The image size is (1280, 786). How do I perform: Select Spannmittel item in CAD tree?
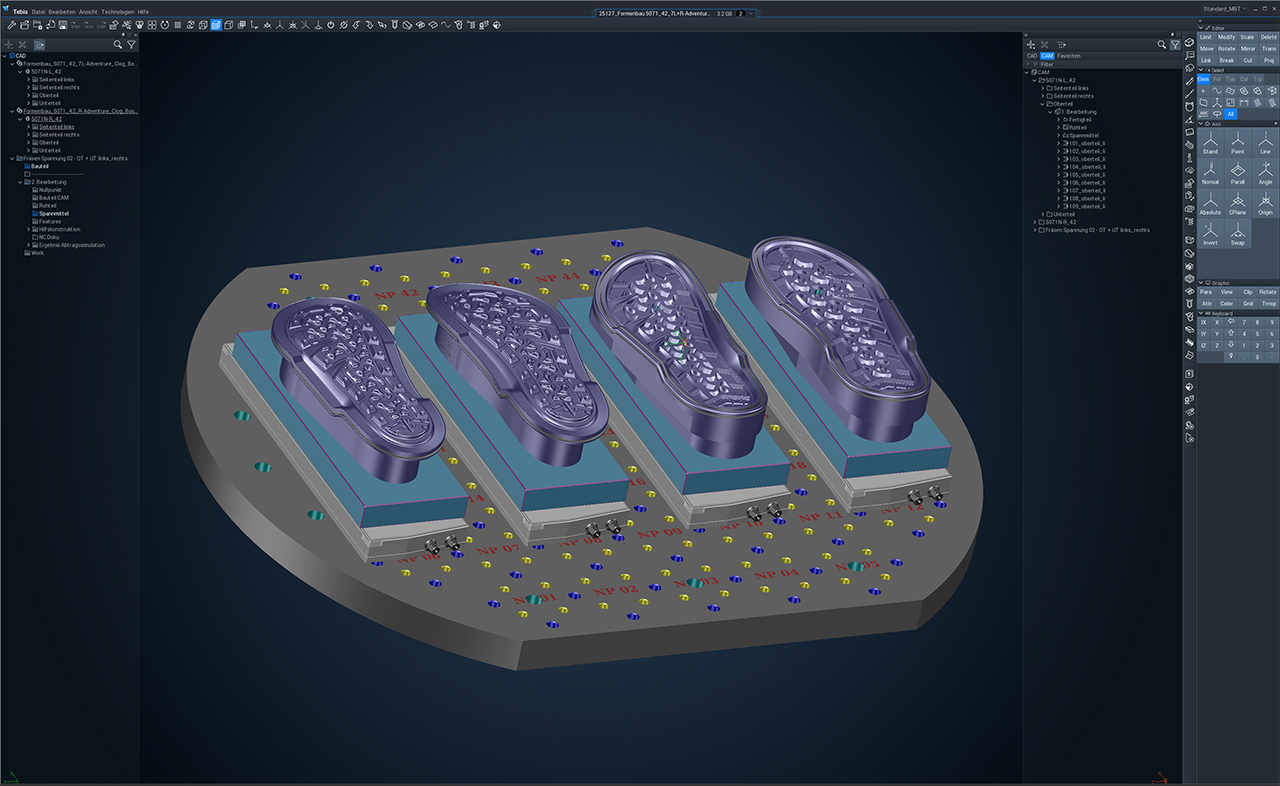pyautogui.click(x=55, y=213)
